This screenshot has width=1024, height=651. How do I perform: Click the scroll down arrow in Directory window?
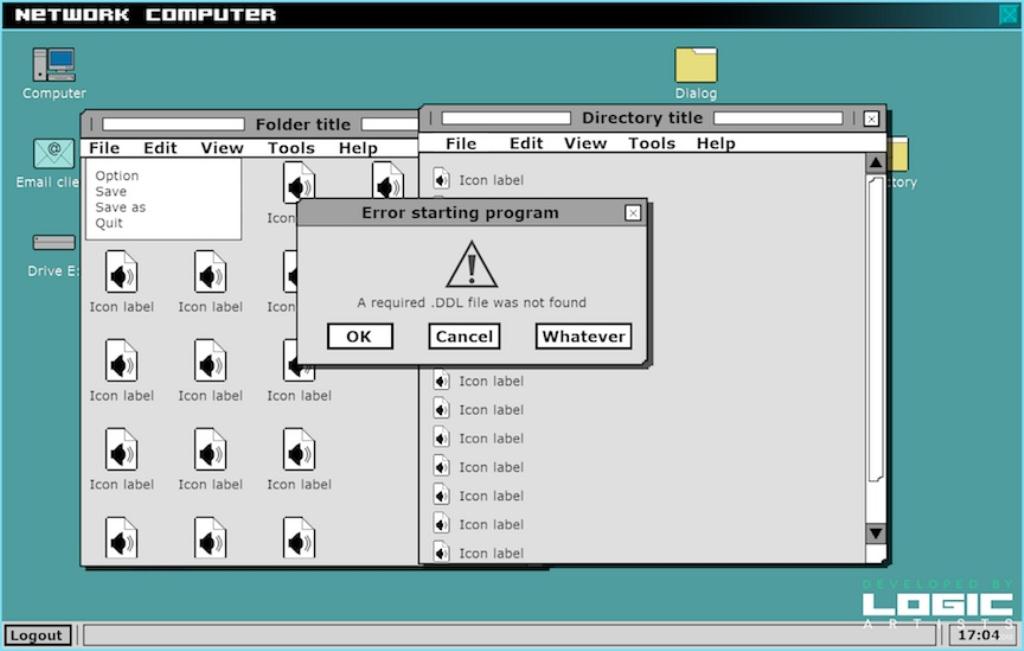click(875, 534)
